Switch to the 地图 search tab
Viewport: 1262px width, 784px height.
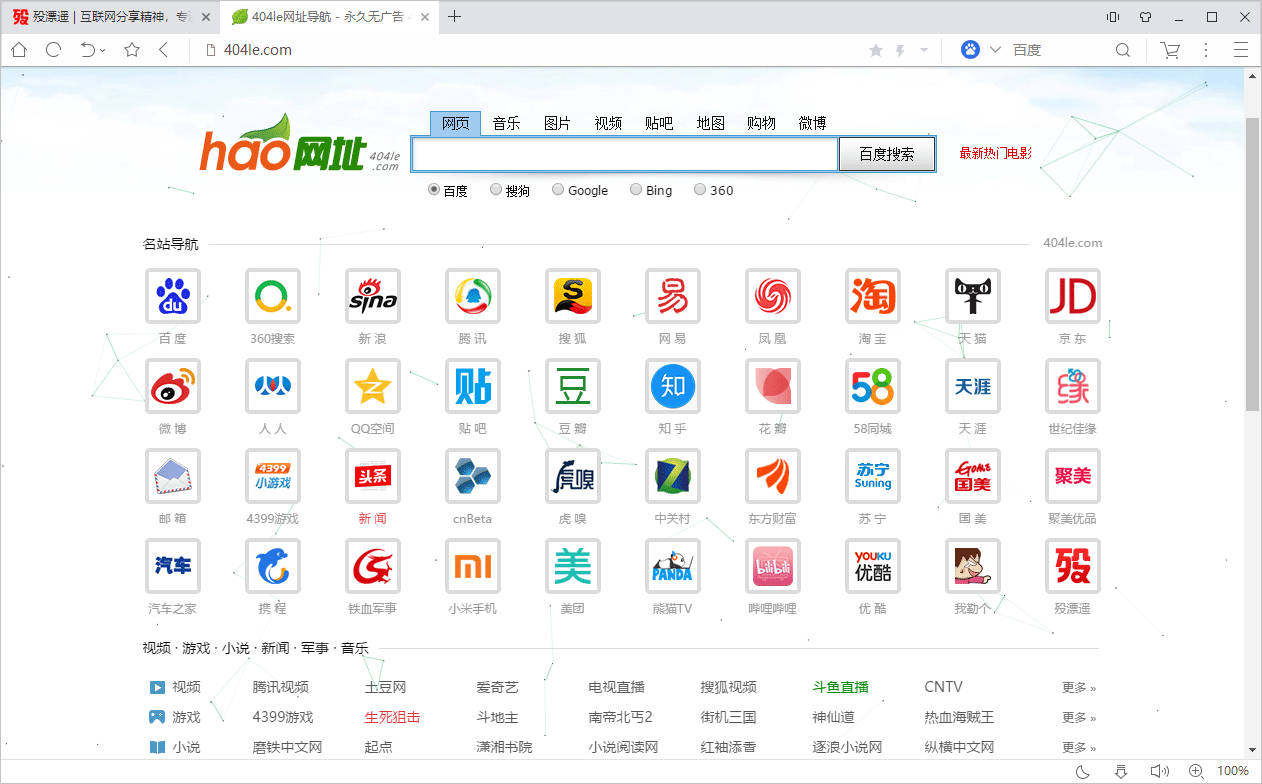click(711, 123)
